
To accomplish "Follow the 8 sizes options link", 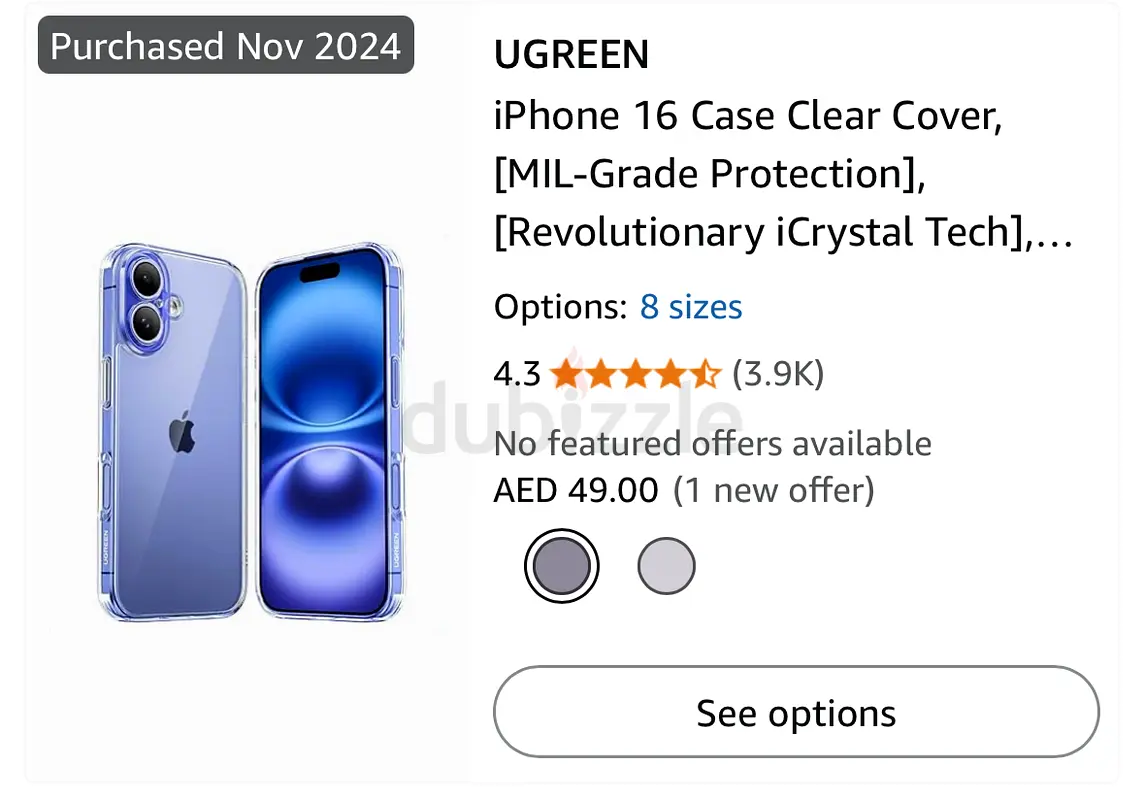I will (x=691, y=307).
